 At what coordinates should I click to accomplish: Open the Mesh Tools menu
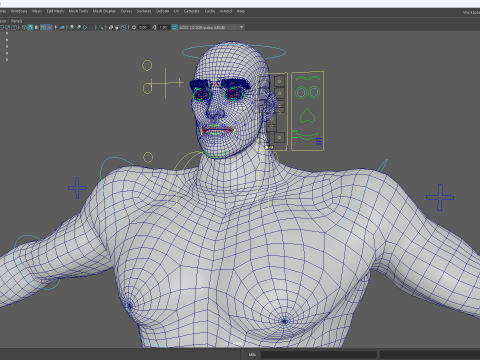click(78, 11)
